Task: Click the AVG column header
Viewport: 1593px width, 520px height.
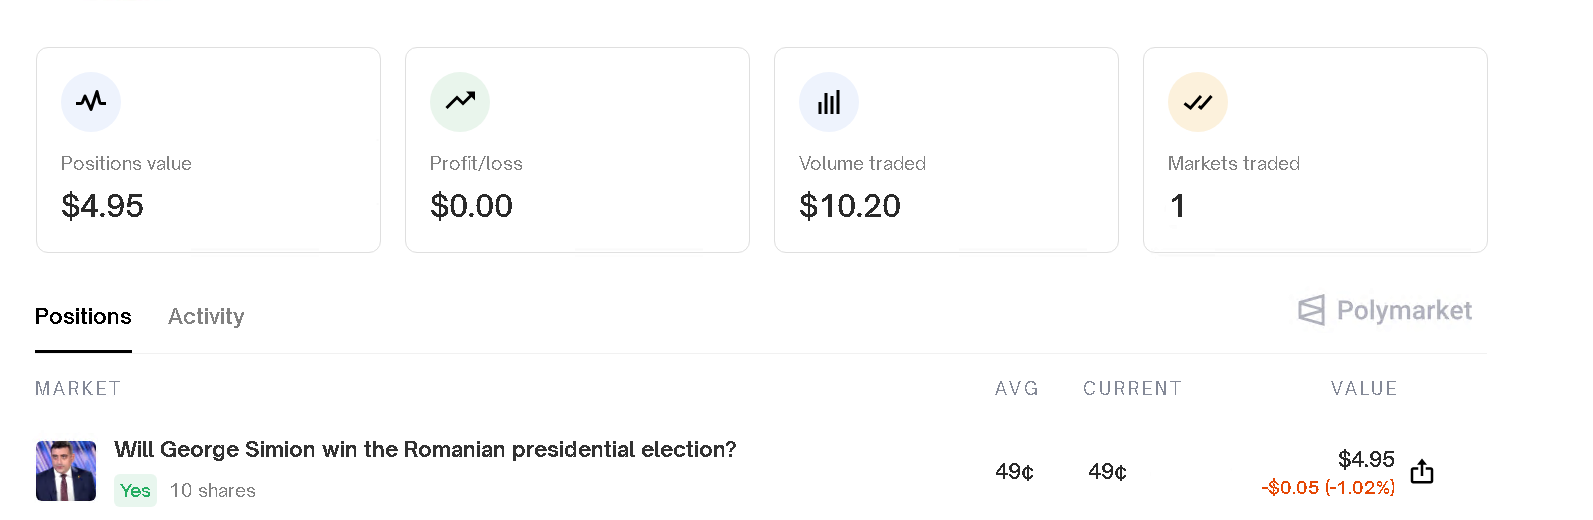Action: pos(1017,388)
